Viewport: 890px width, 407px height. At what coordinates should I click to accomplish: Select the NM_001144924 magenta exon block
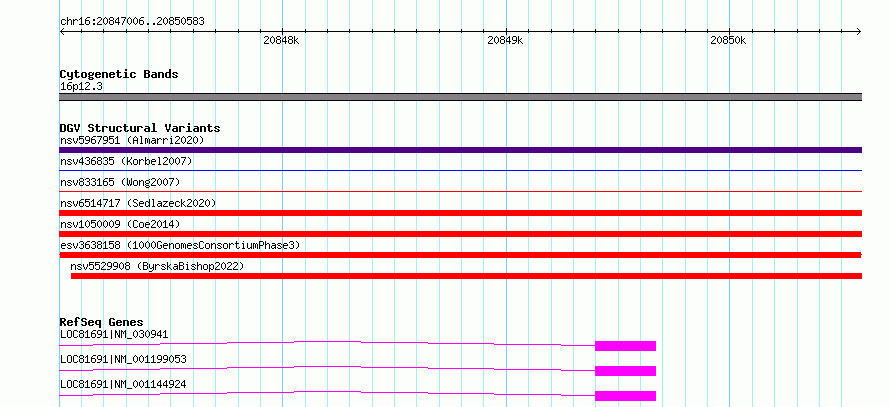pos(625,396)
